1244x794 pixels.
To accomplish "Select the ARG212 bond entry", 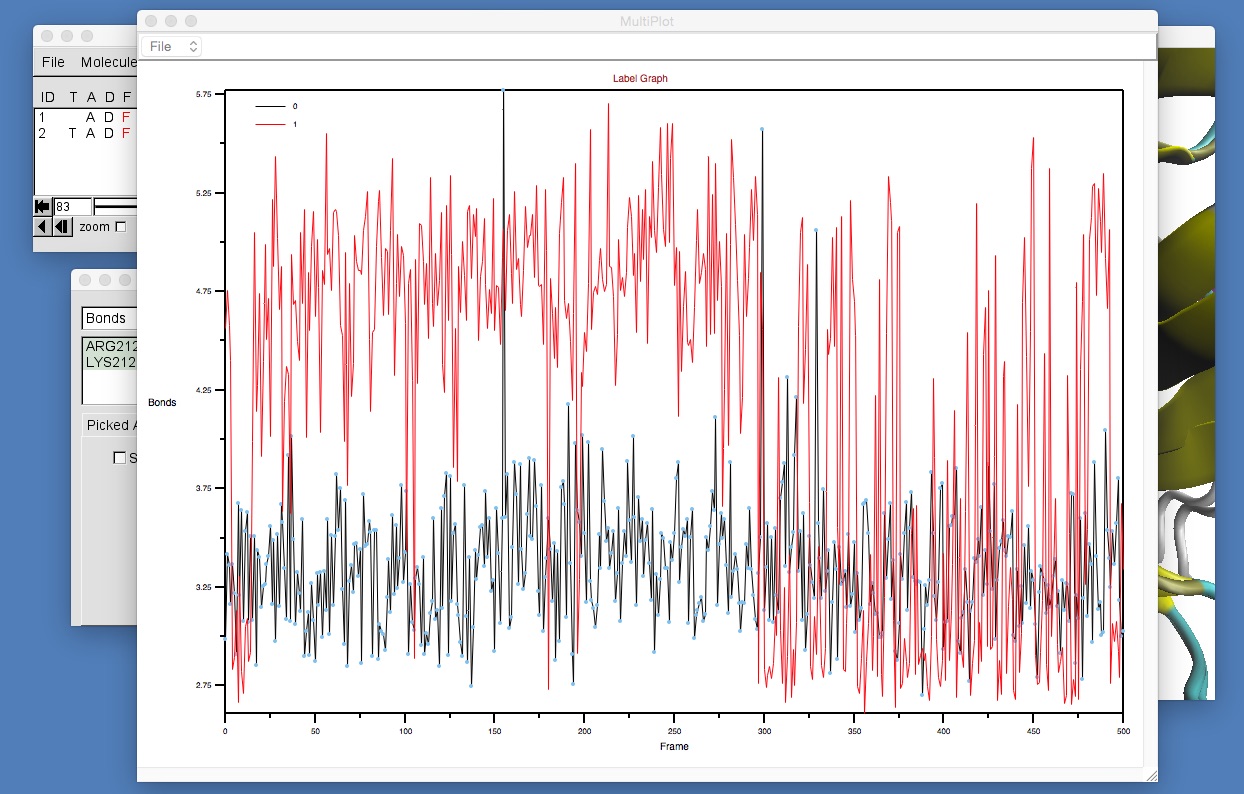I will point(110,346).
